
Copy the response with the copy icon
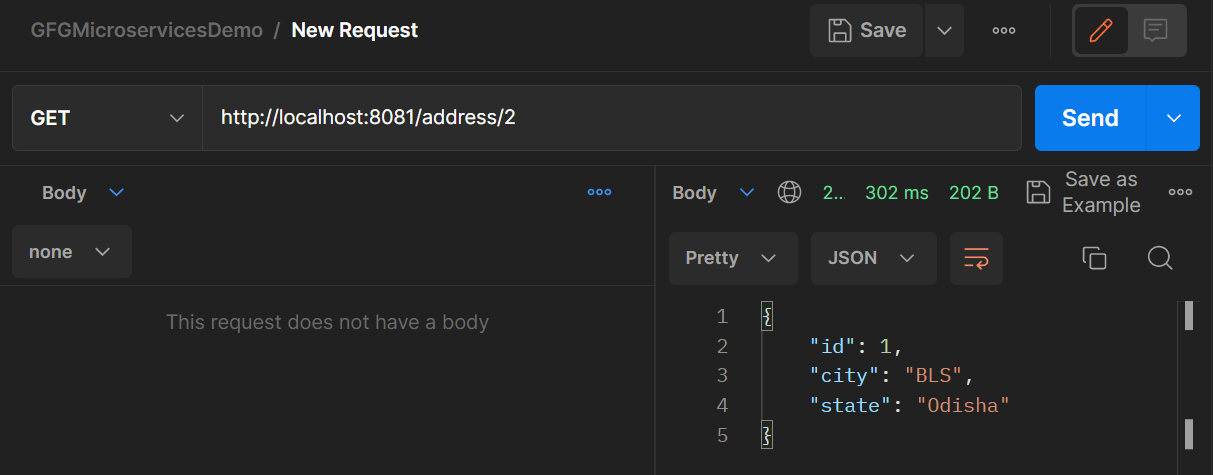click(1094, 258)
